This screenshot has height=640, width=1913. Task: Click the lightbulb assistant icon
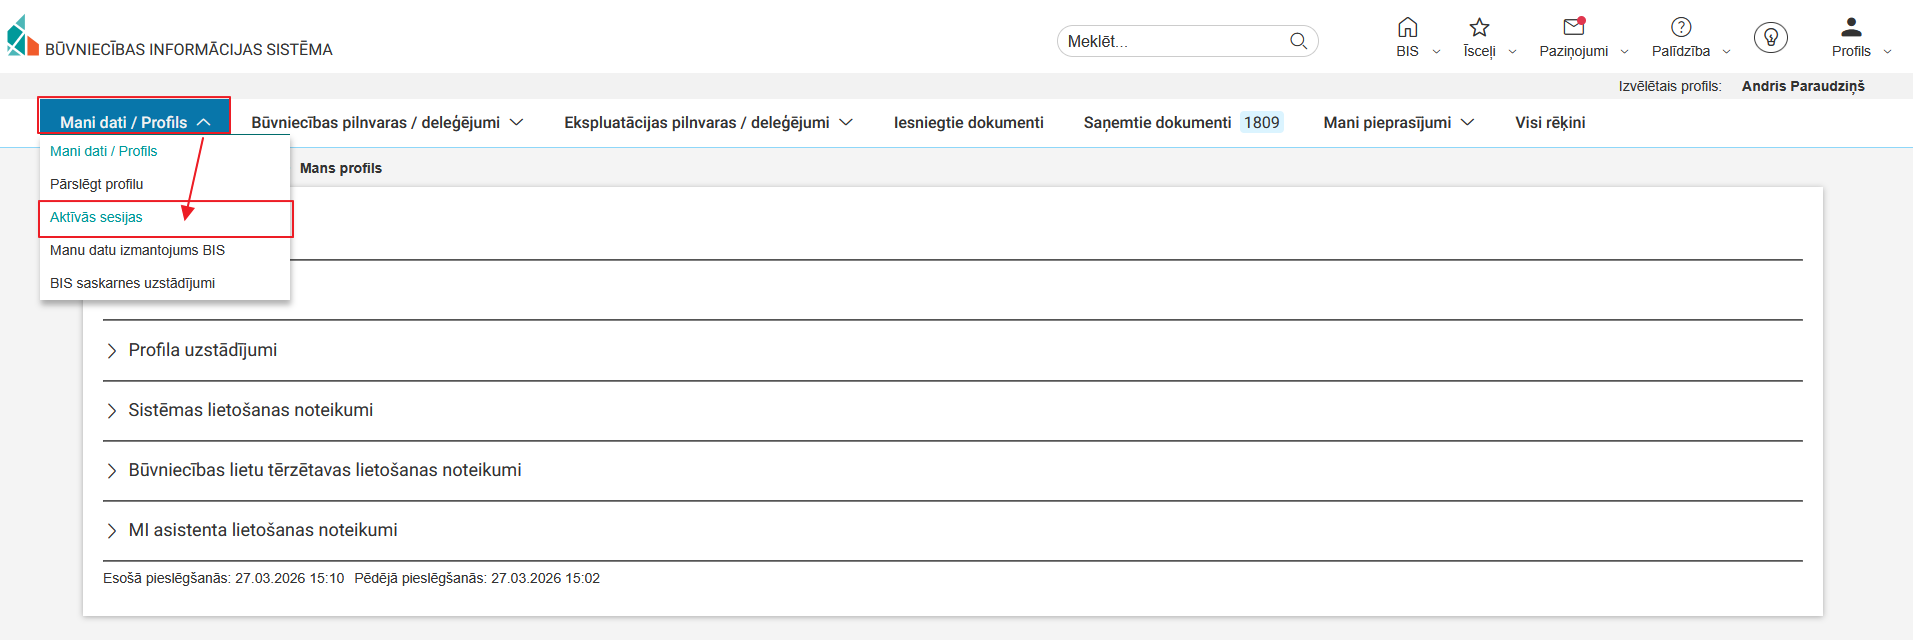(1770, 38)
